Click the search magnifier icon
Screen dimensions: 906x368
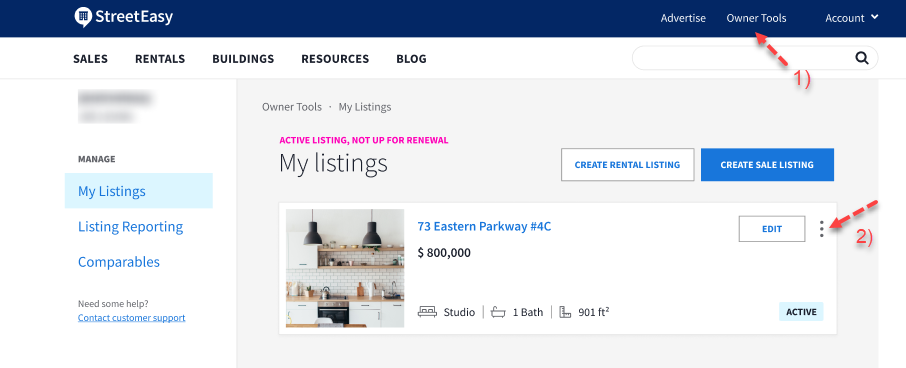(x=862, y=58)
